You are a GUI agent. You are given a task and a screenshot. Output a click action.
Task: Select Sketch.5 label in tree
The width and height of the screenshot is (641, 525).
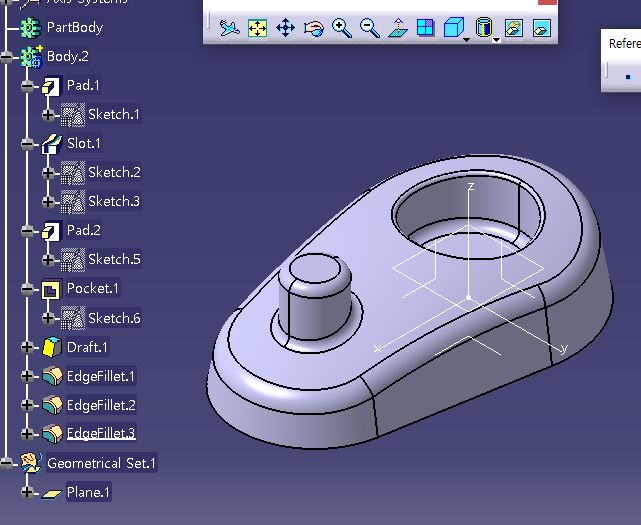(x=114, y=259)
